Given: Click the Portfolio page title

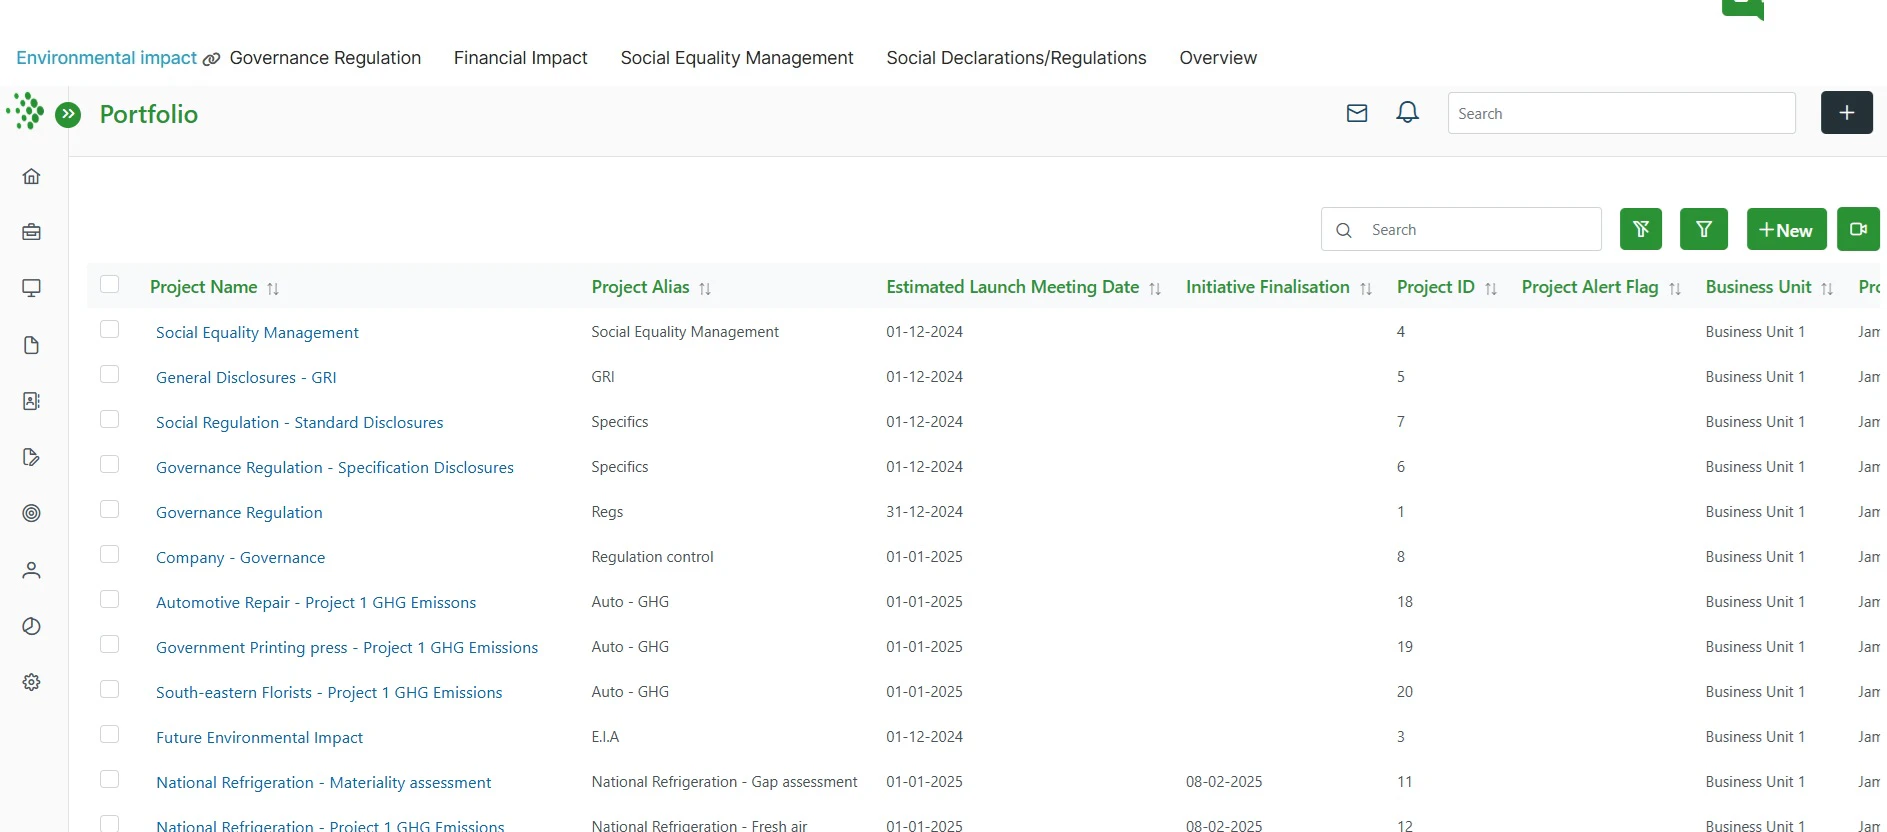Looking at the screenshot, I should (x=149, y=114).
